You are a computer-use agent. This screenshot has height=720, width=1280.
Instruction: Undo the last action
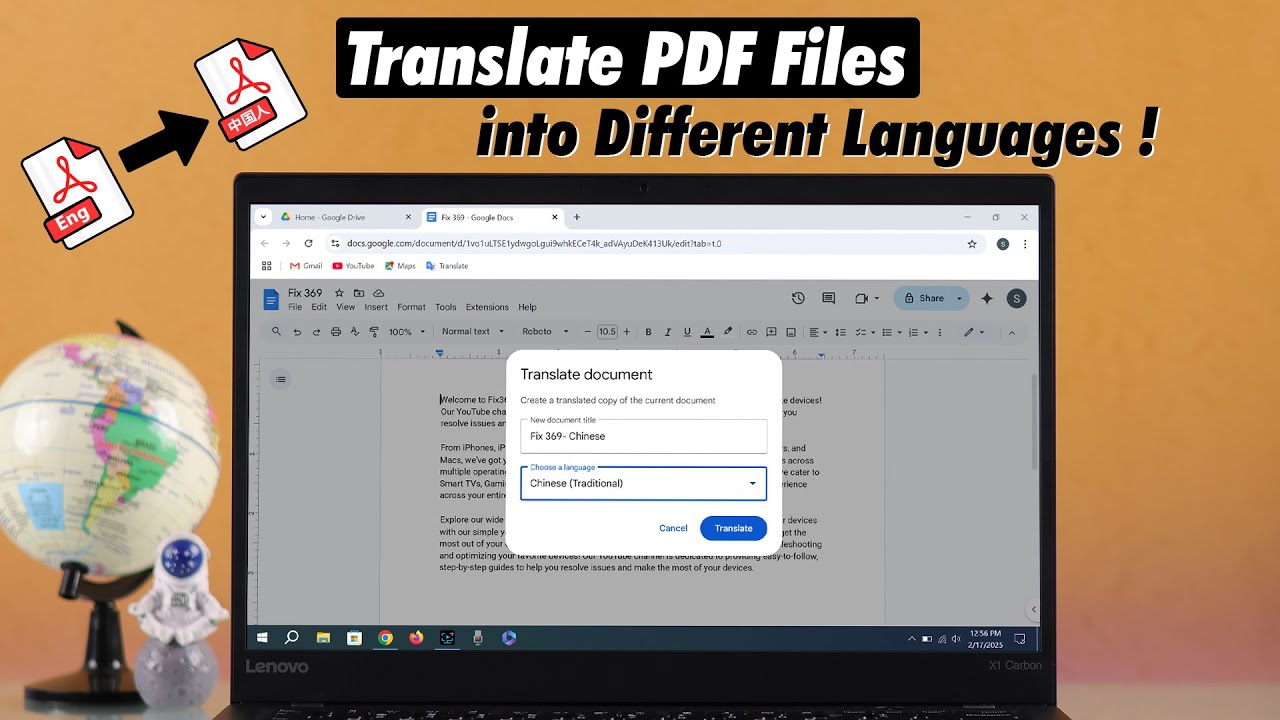297,332
